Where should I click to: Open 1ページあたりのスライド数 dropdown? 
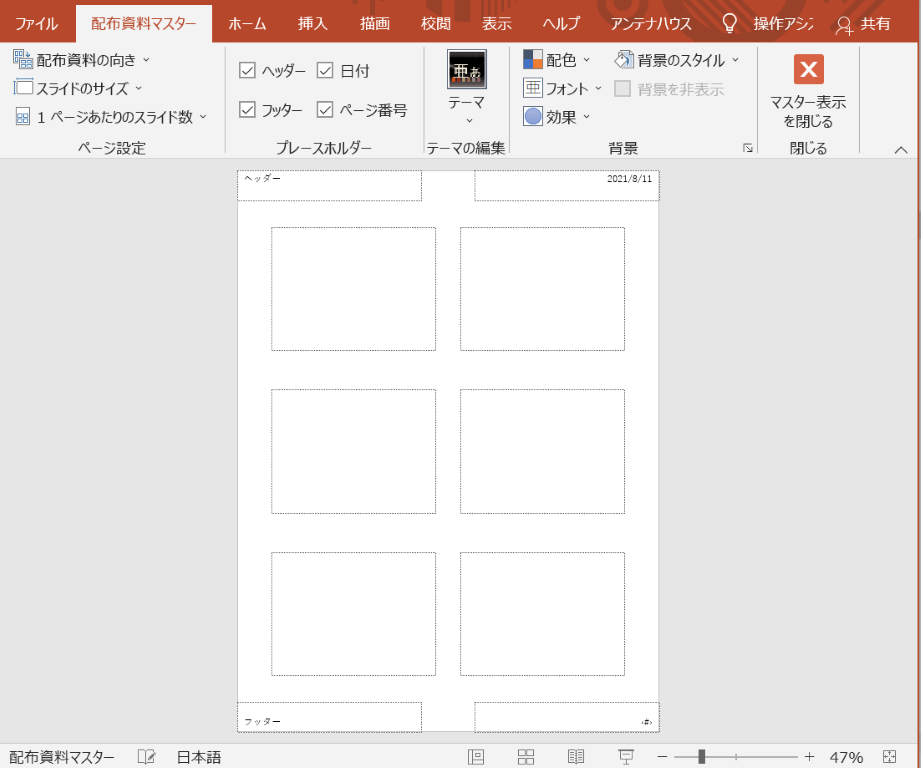pos(112,117)
